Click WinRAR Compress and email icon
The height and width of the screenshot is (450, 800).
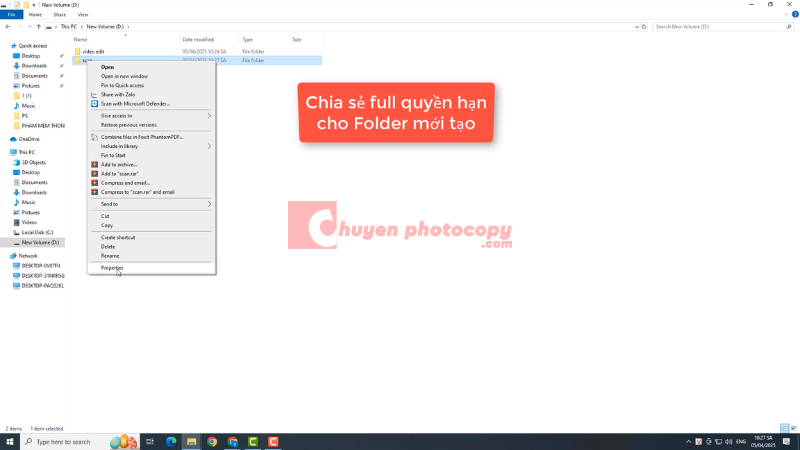pos(94,183)
